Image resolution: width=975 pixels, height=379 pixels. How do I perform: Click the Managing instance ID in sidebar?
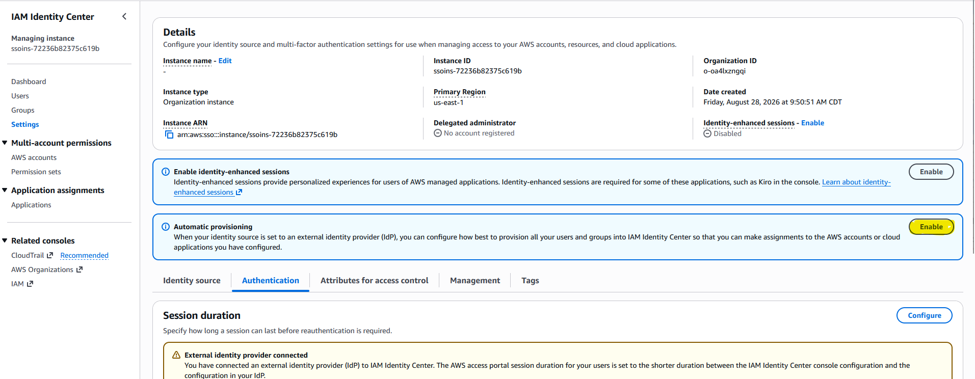click(55, 48)
